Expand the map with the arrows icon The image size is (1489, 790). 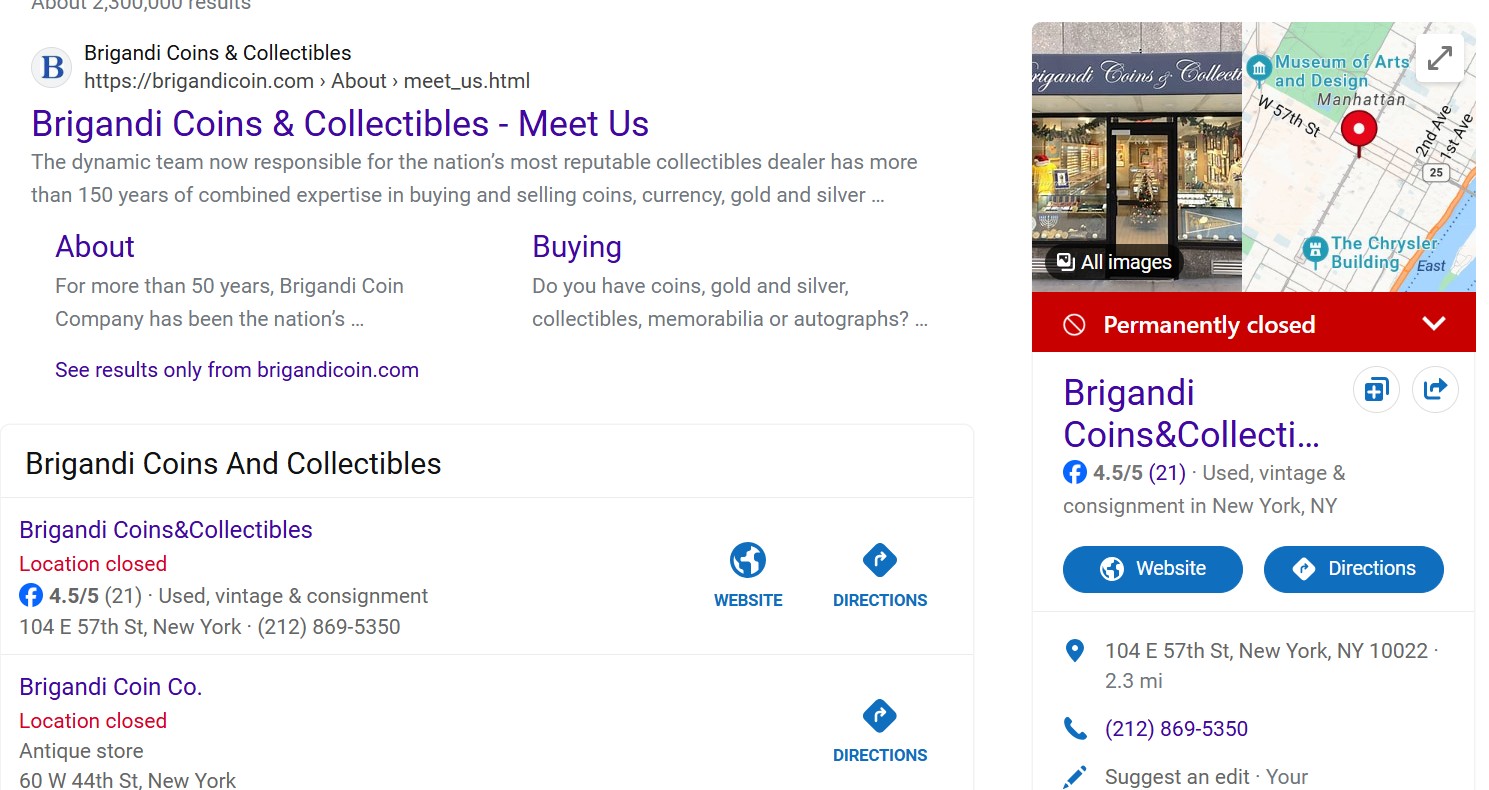pos(1439,59)
